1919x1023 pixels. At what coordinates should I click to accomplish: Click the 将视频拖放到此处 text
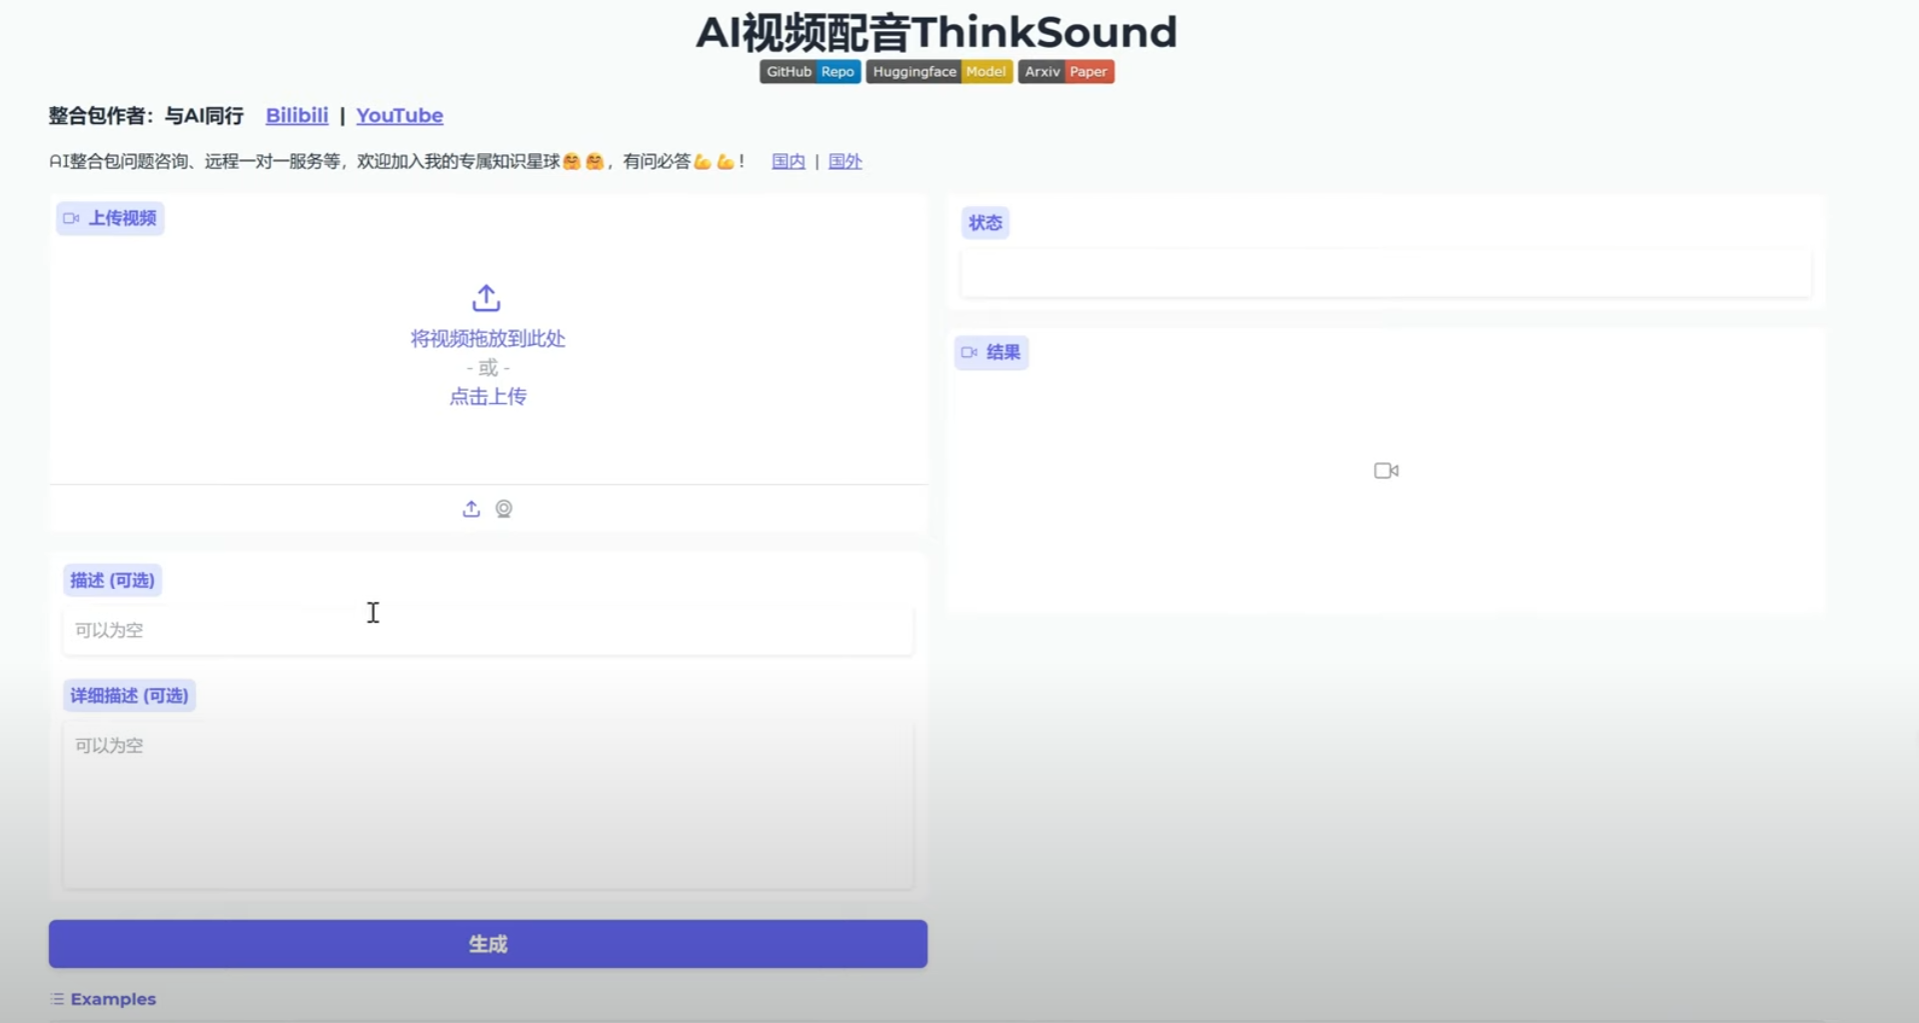pos(488,339)
